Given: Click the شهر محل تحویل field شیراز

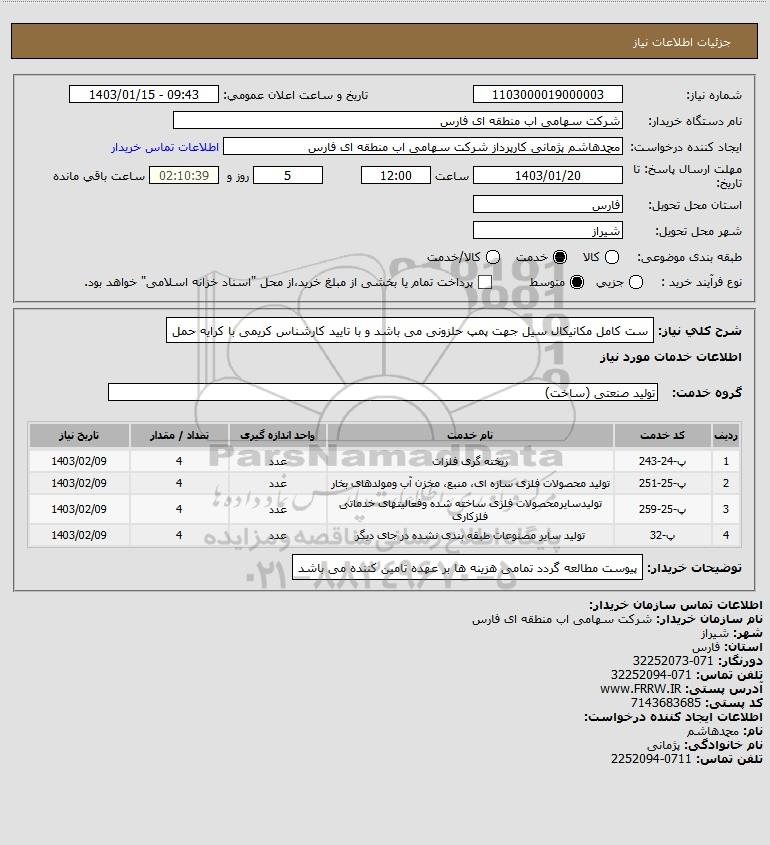Looking at the screenshot, I should pos(547,231).
